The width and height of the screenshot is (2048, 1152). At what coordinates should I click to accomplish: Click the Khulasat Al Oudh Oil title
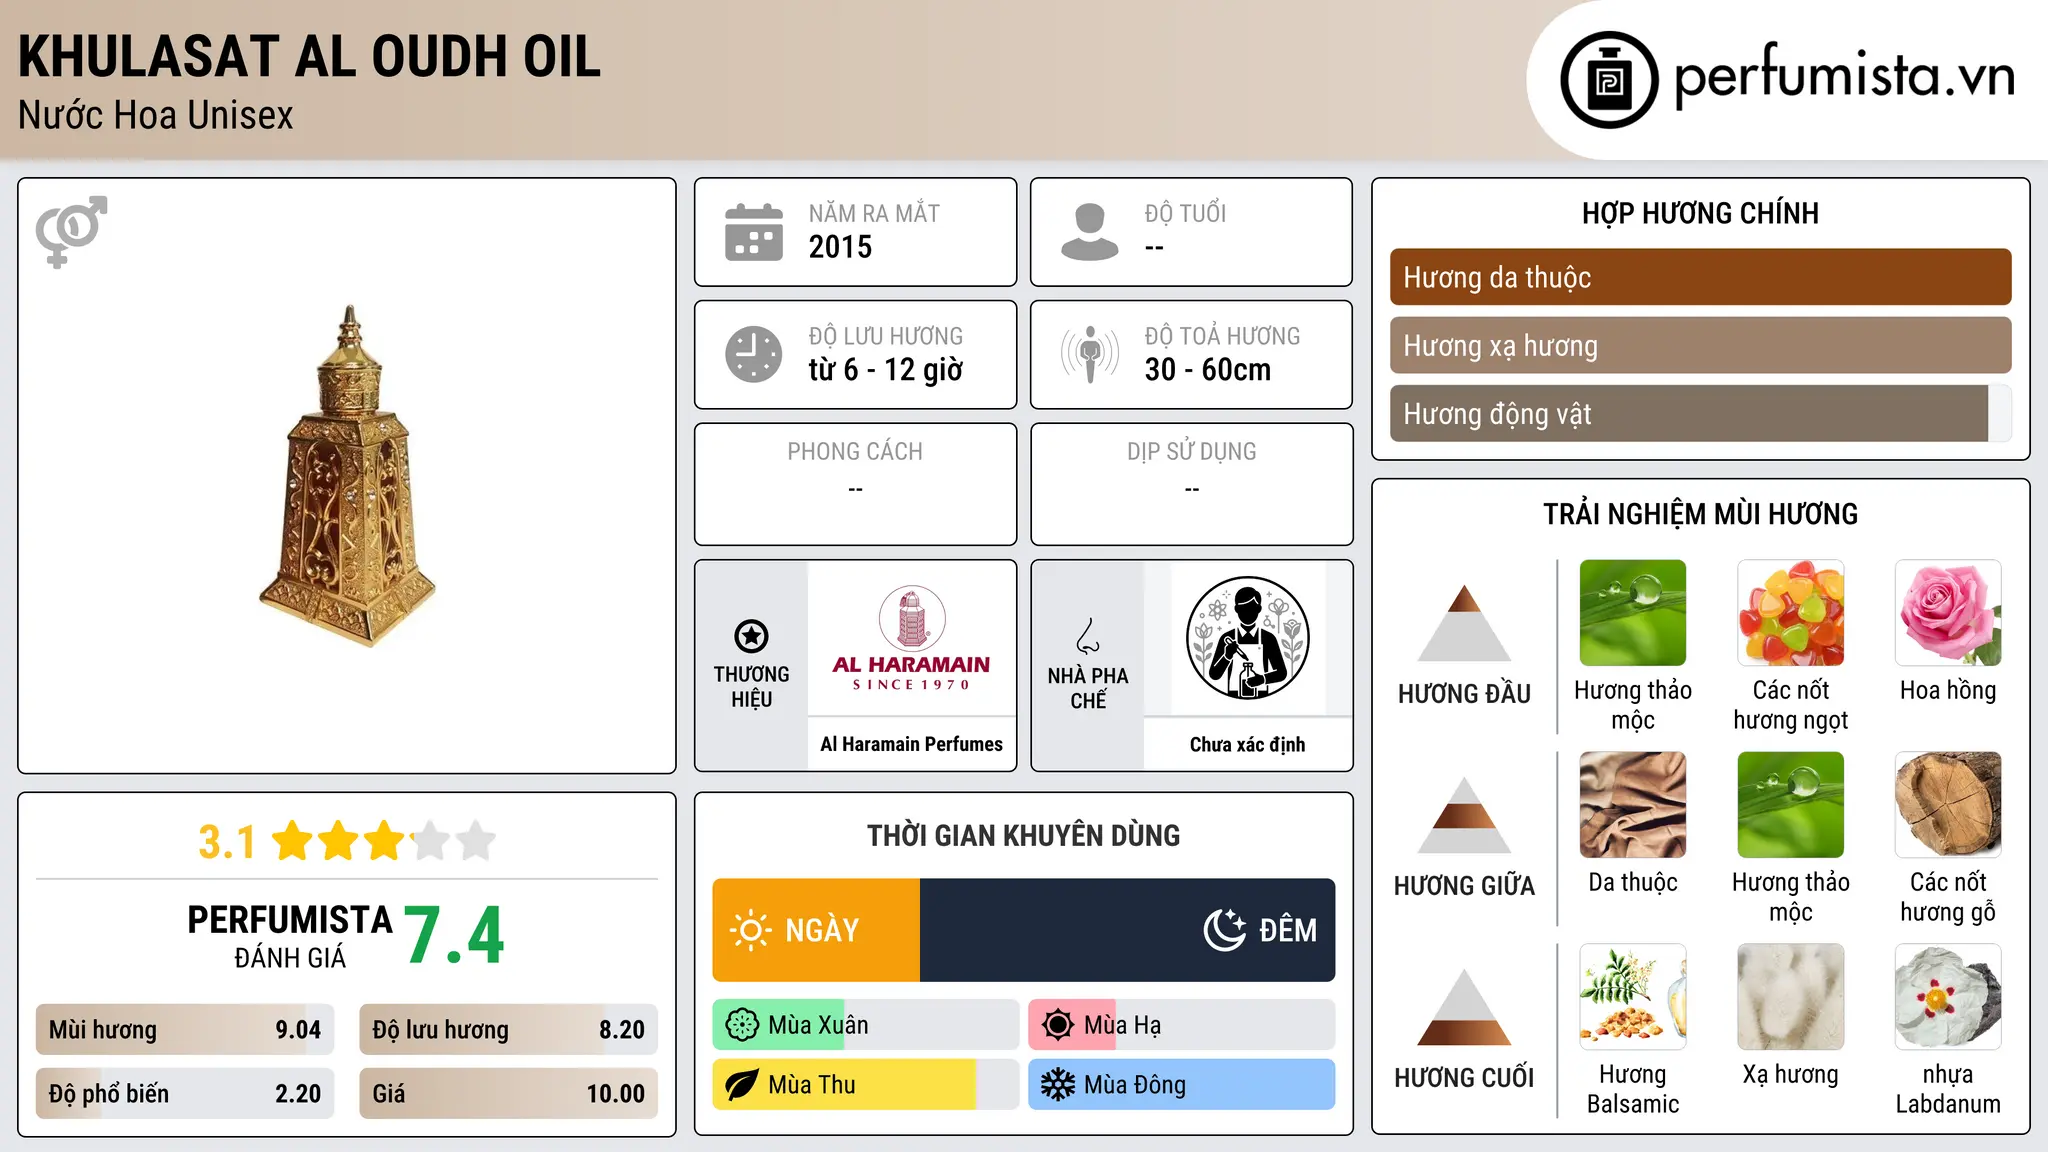click(x=309, y=56)
